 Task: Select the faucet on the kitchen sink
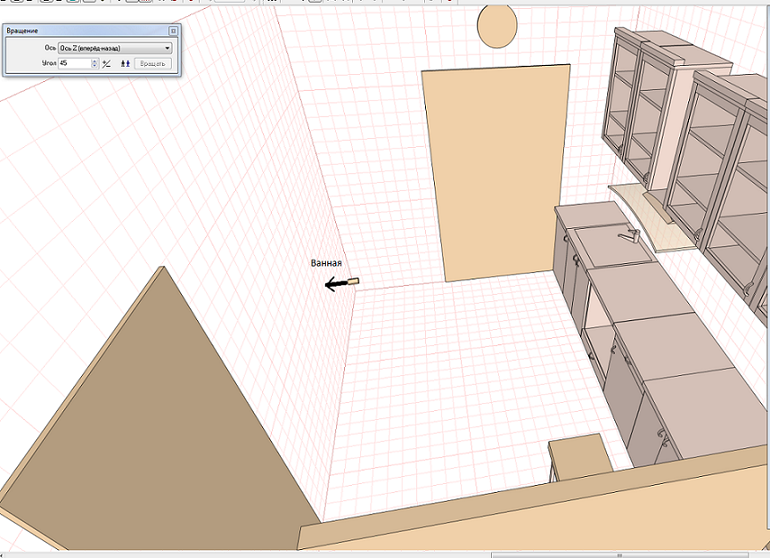(x=630, y=236)
